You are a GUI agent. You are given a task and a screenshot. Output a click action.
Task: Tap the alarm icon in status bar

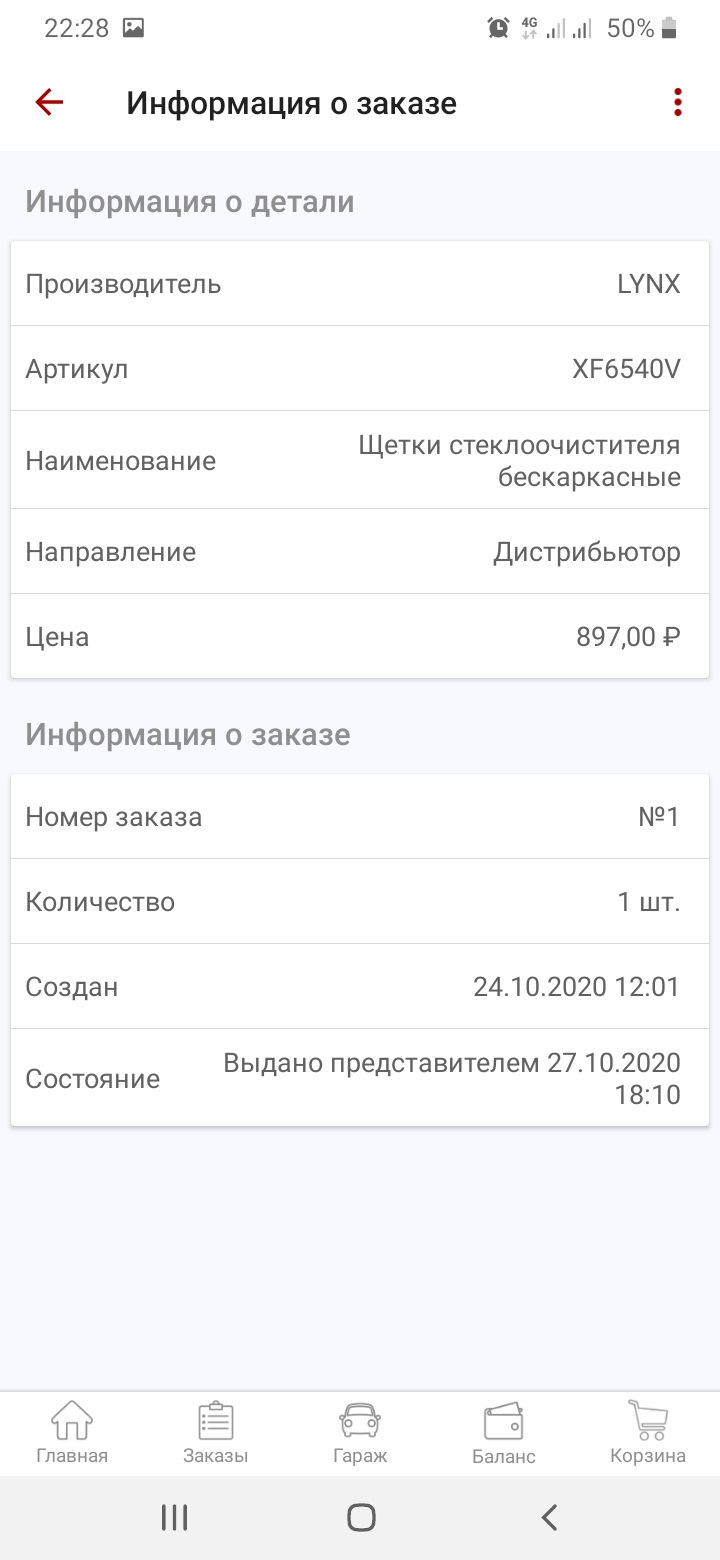pyautogui.click(x=498, y=28)
